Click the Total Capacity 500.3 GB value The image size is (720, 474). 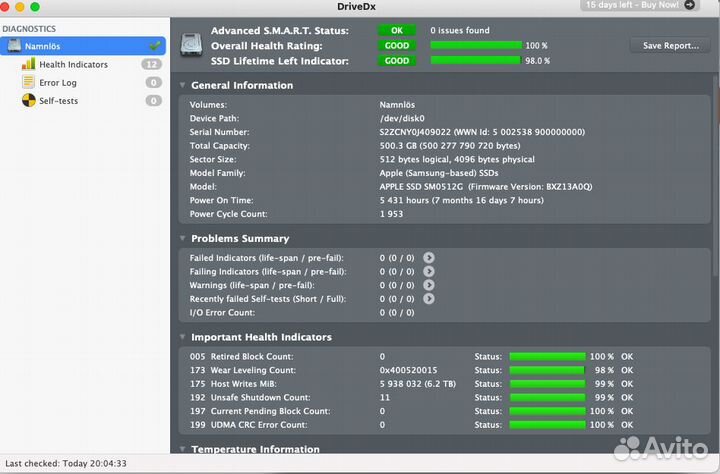[x=450, y=146]
